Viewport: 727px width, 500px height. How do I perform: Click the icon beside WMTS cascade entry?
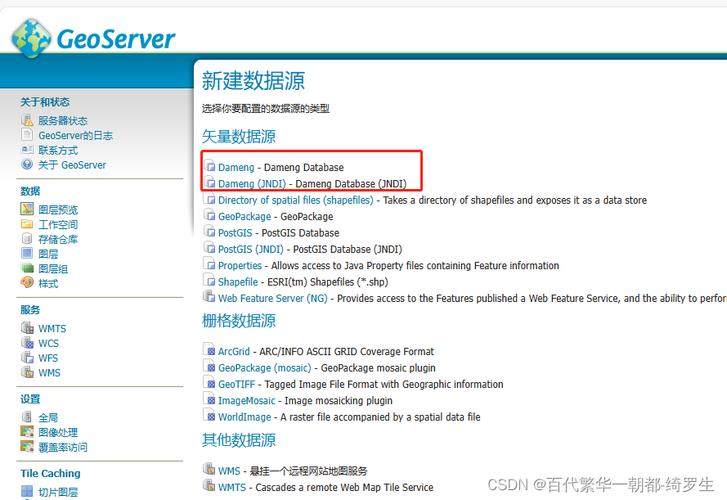tap(210, 486)
